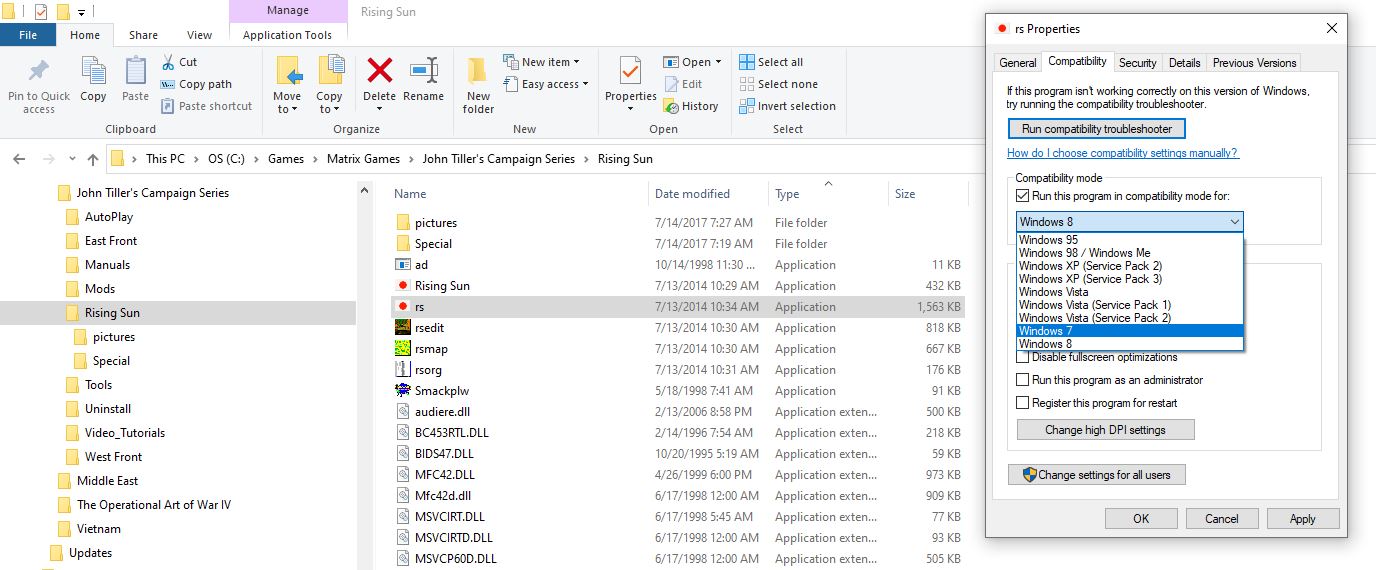Click OK in rs Properties

click(1141, 519)
